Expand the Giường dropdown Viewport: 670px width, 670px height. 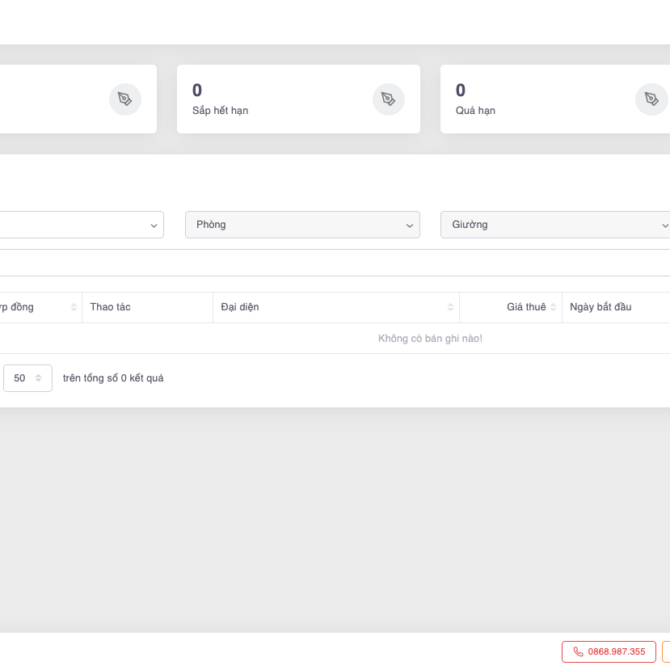[555, 225]
